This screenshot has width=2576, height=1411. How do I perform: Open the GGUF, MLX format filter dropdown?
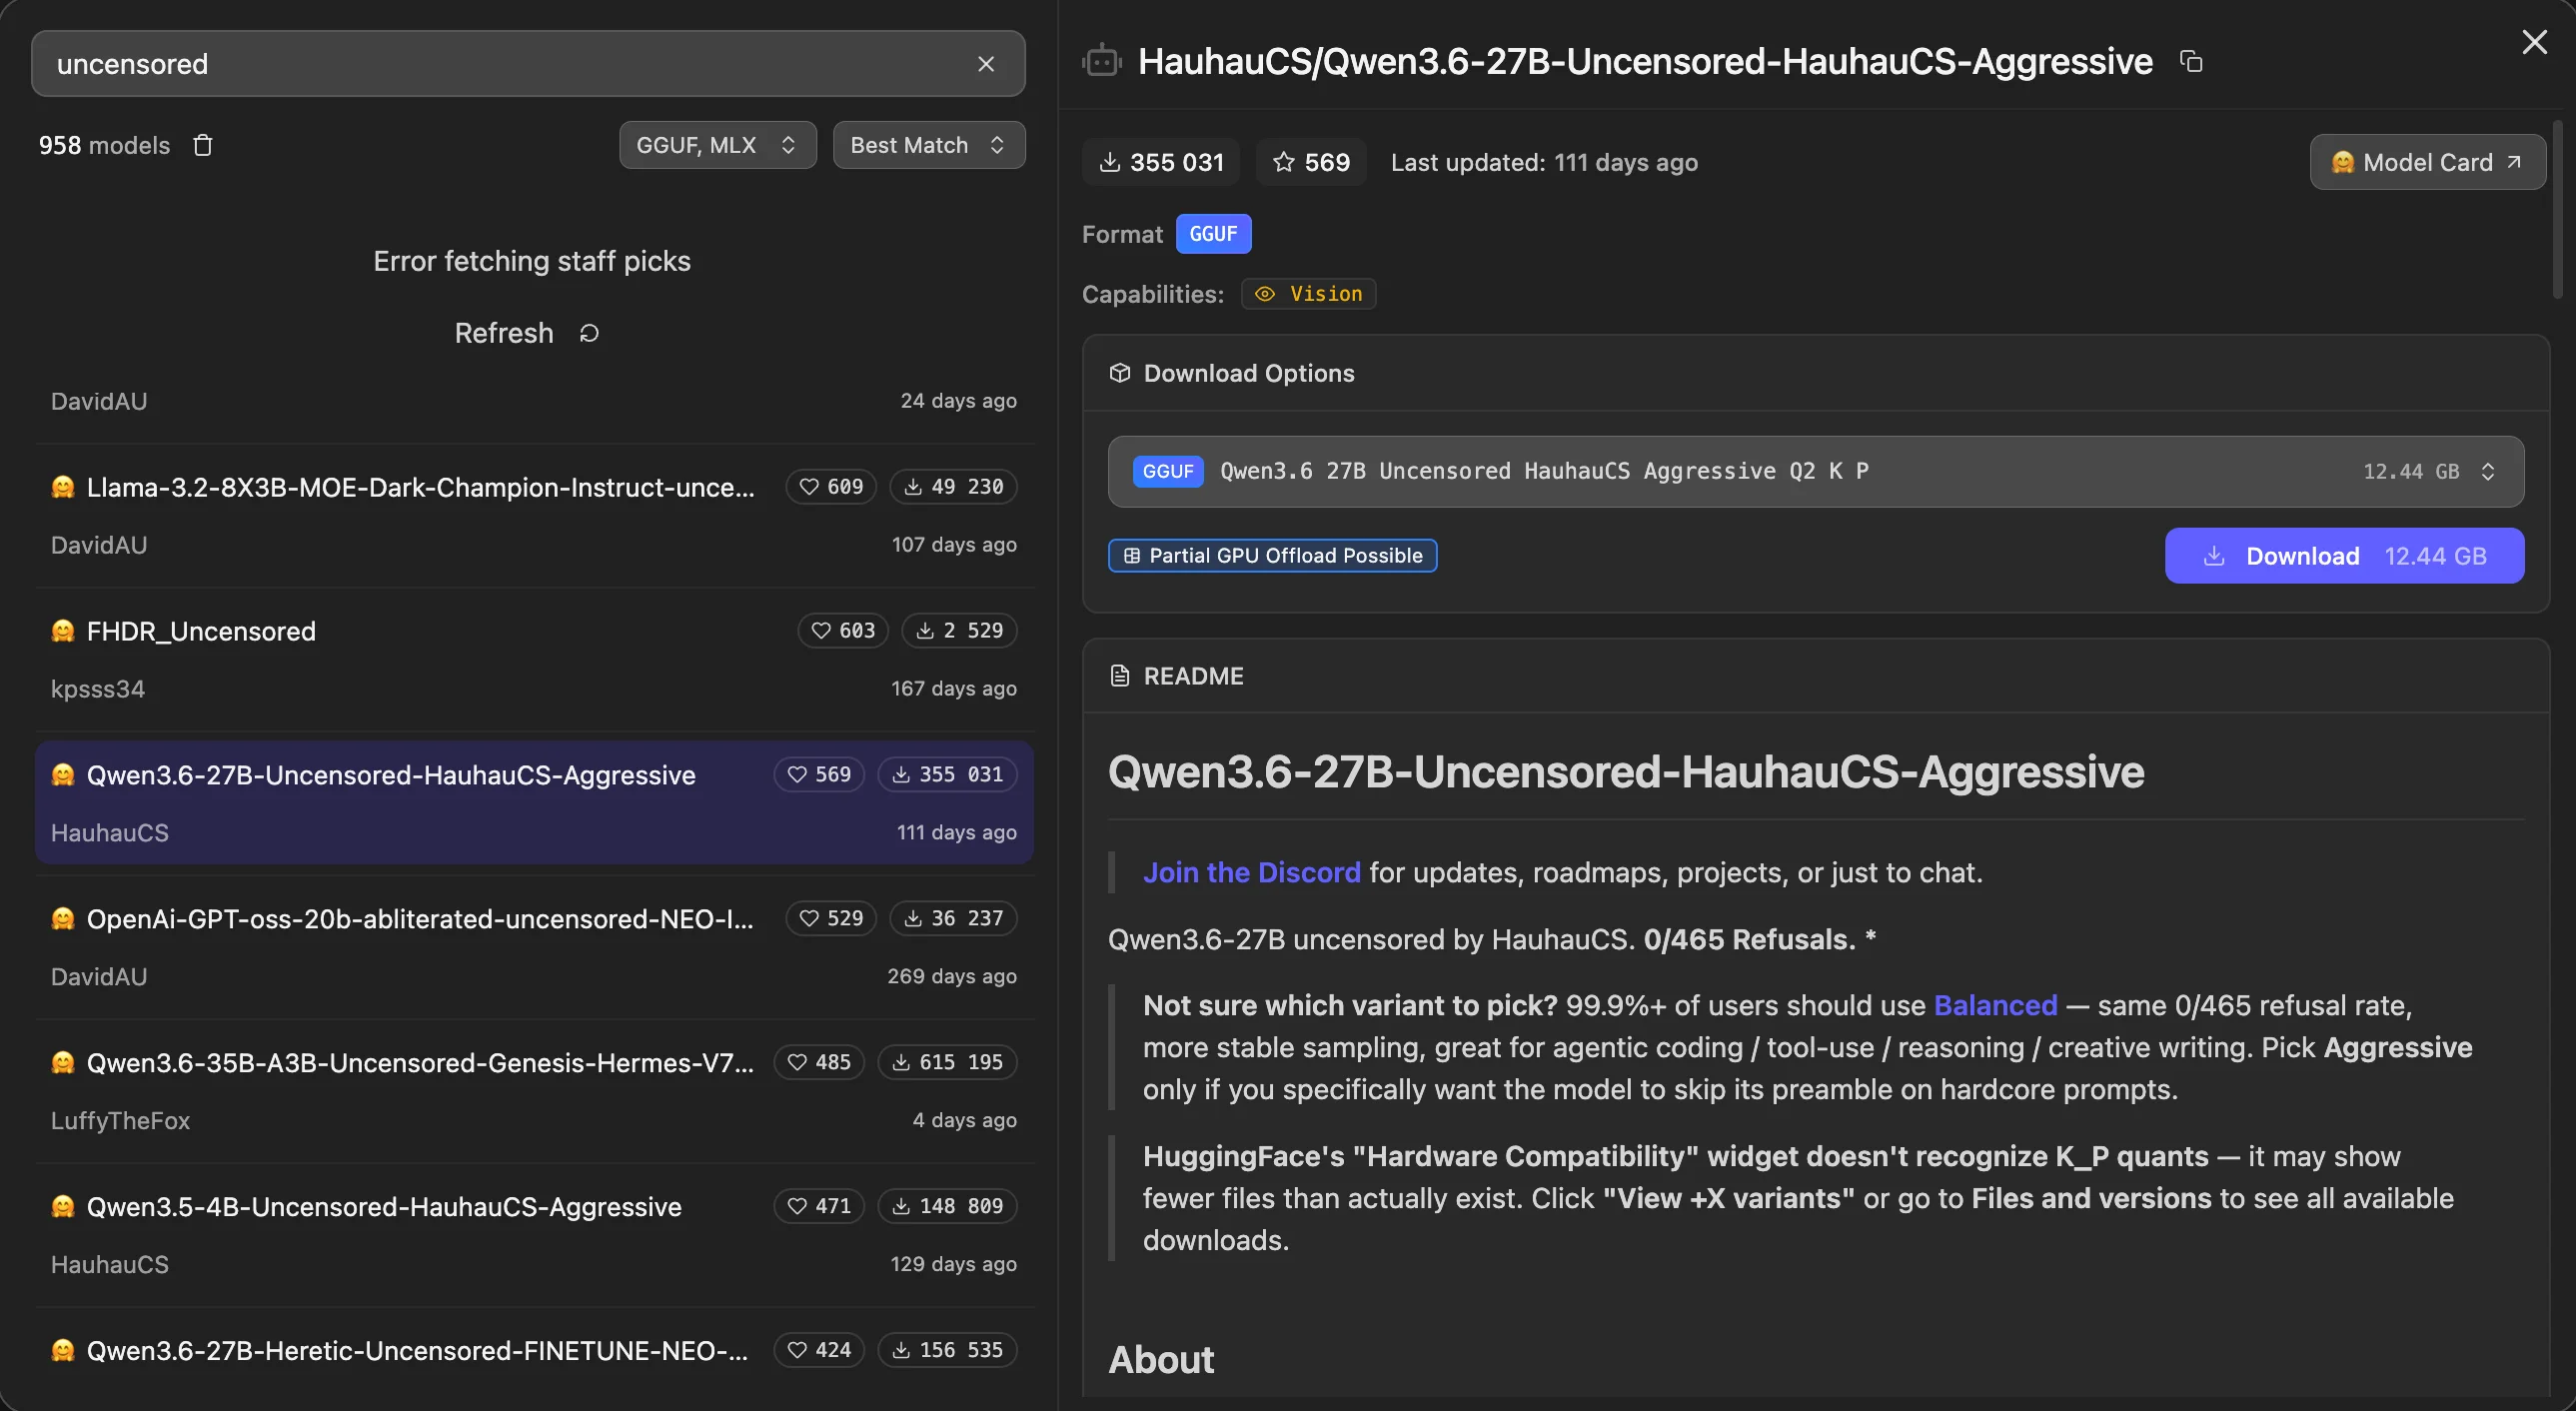718,145
